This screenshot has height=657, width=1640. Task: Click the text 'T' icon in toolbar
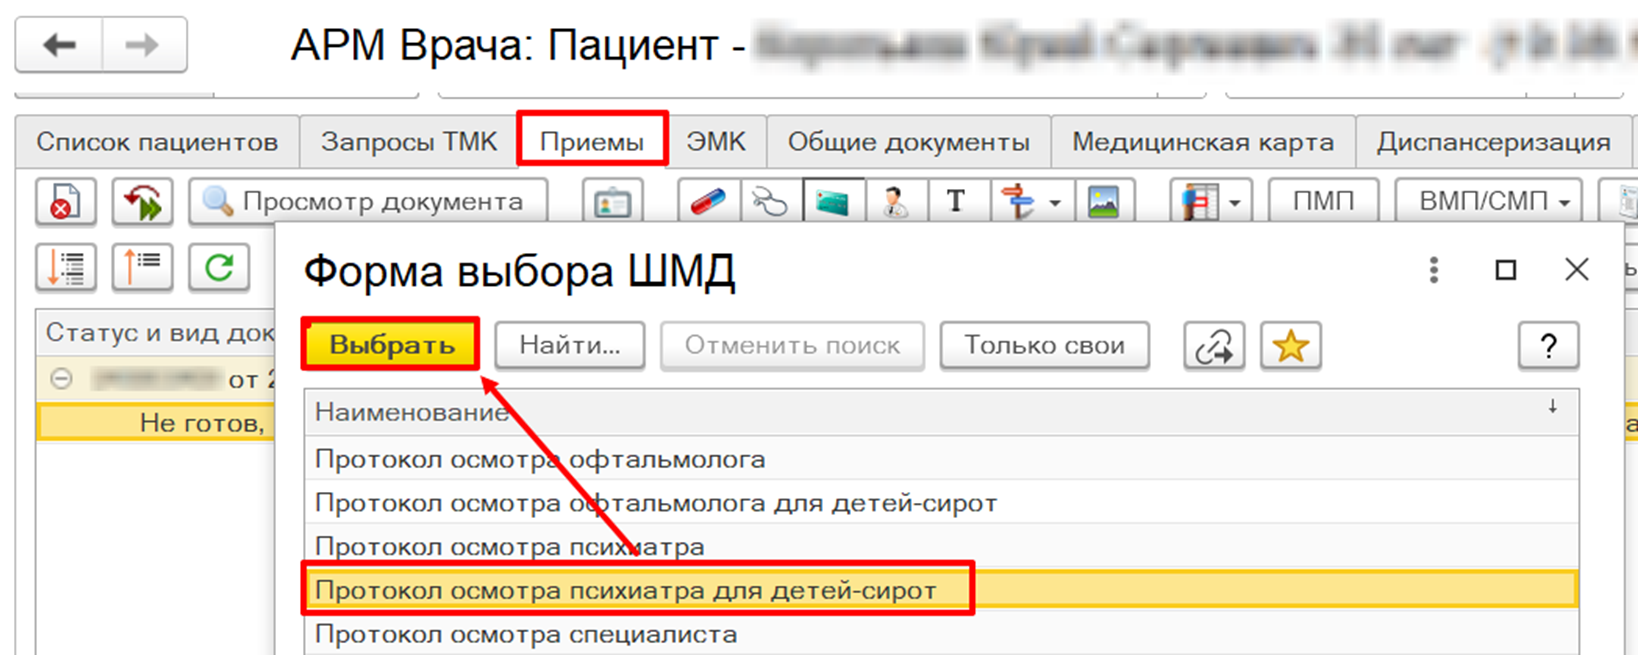coord(957,202)
